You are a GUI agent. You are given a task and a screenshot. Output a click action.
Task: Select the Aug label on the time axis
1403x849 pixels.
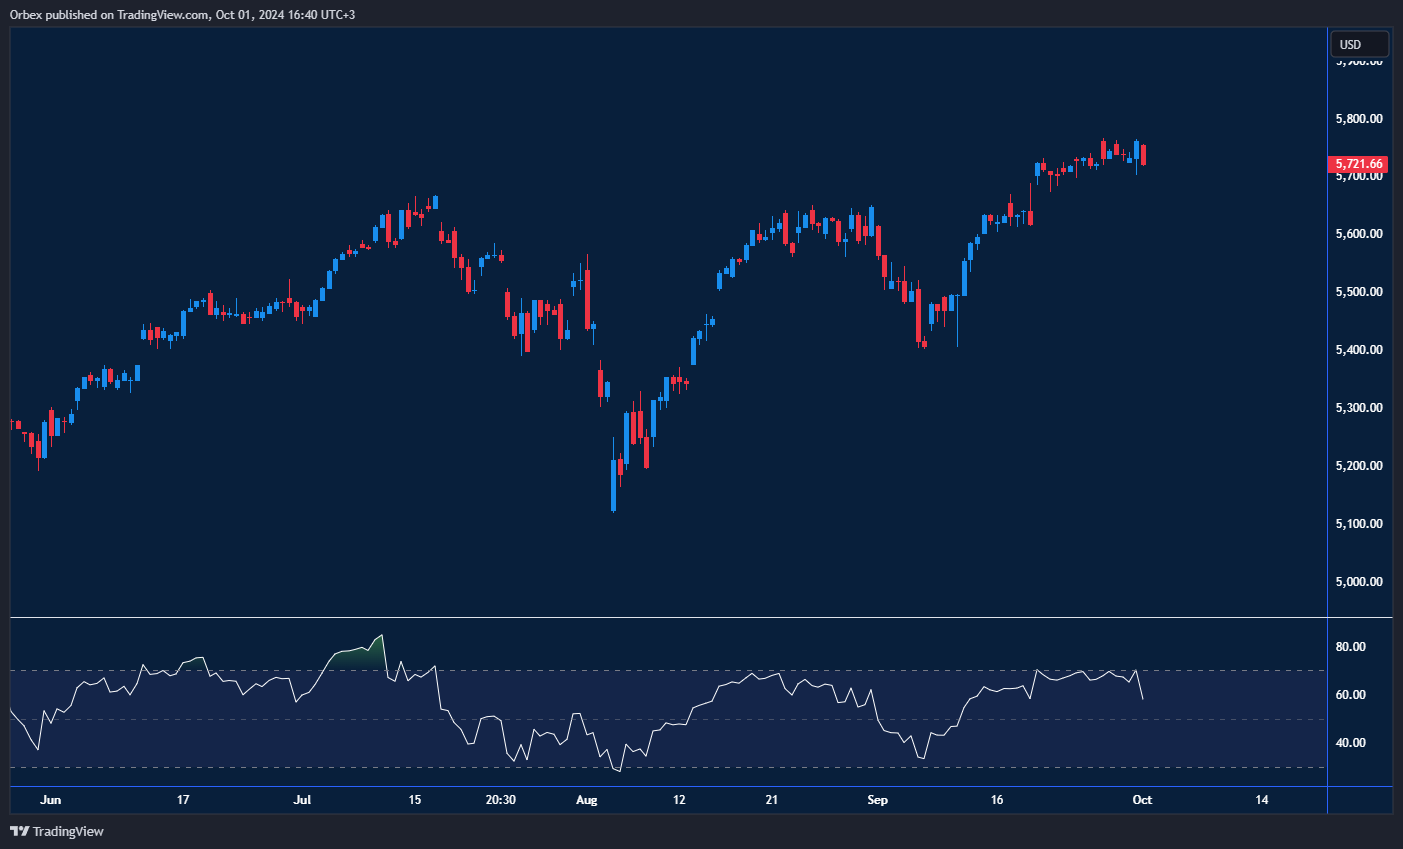(586, 800)
